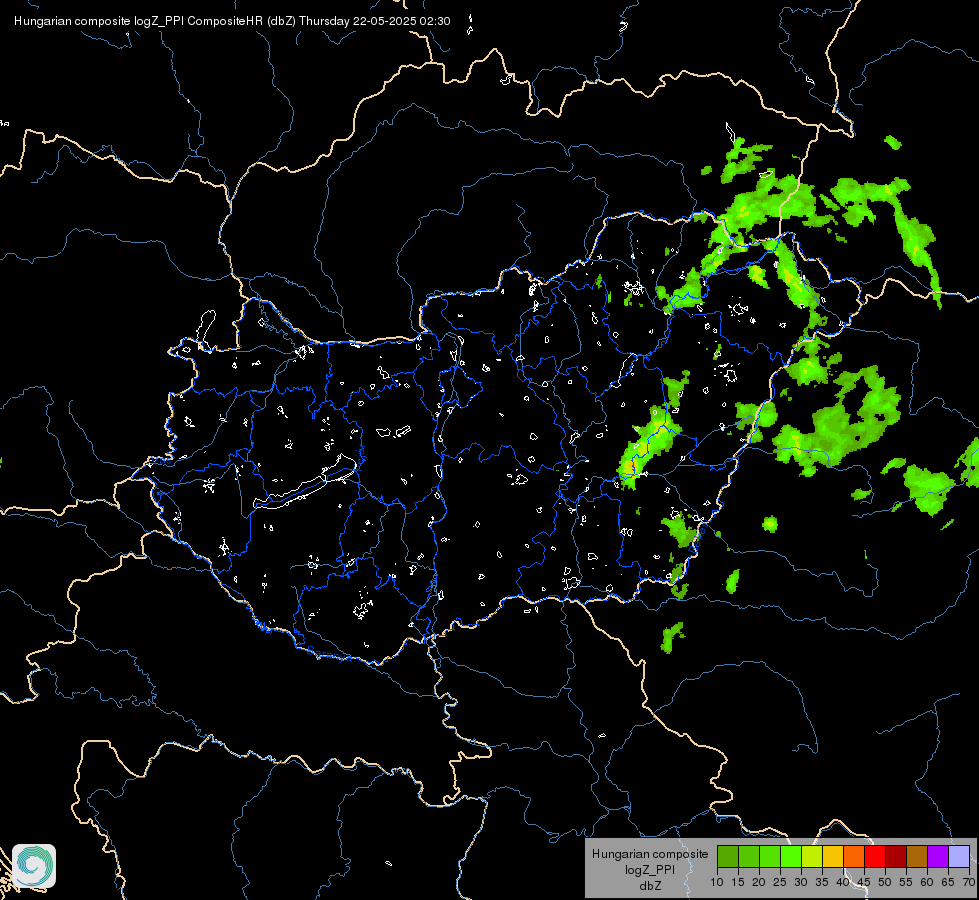Click the 25–30 dBZ bright green swatch
This screenshot has width=979, height=900.
(x=790, y=856)
